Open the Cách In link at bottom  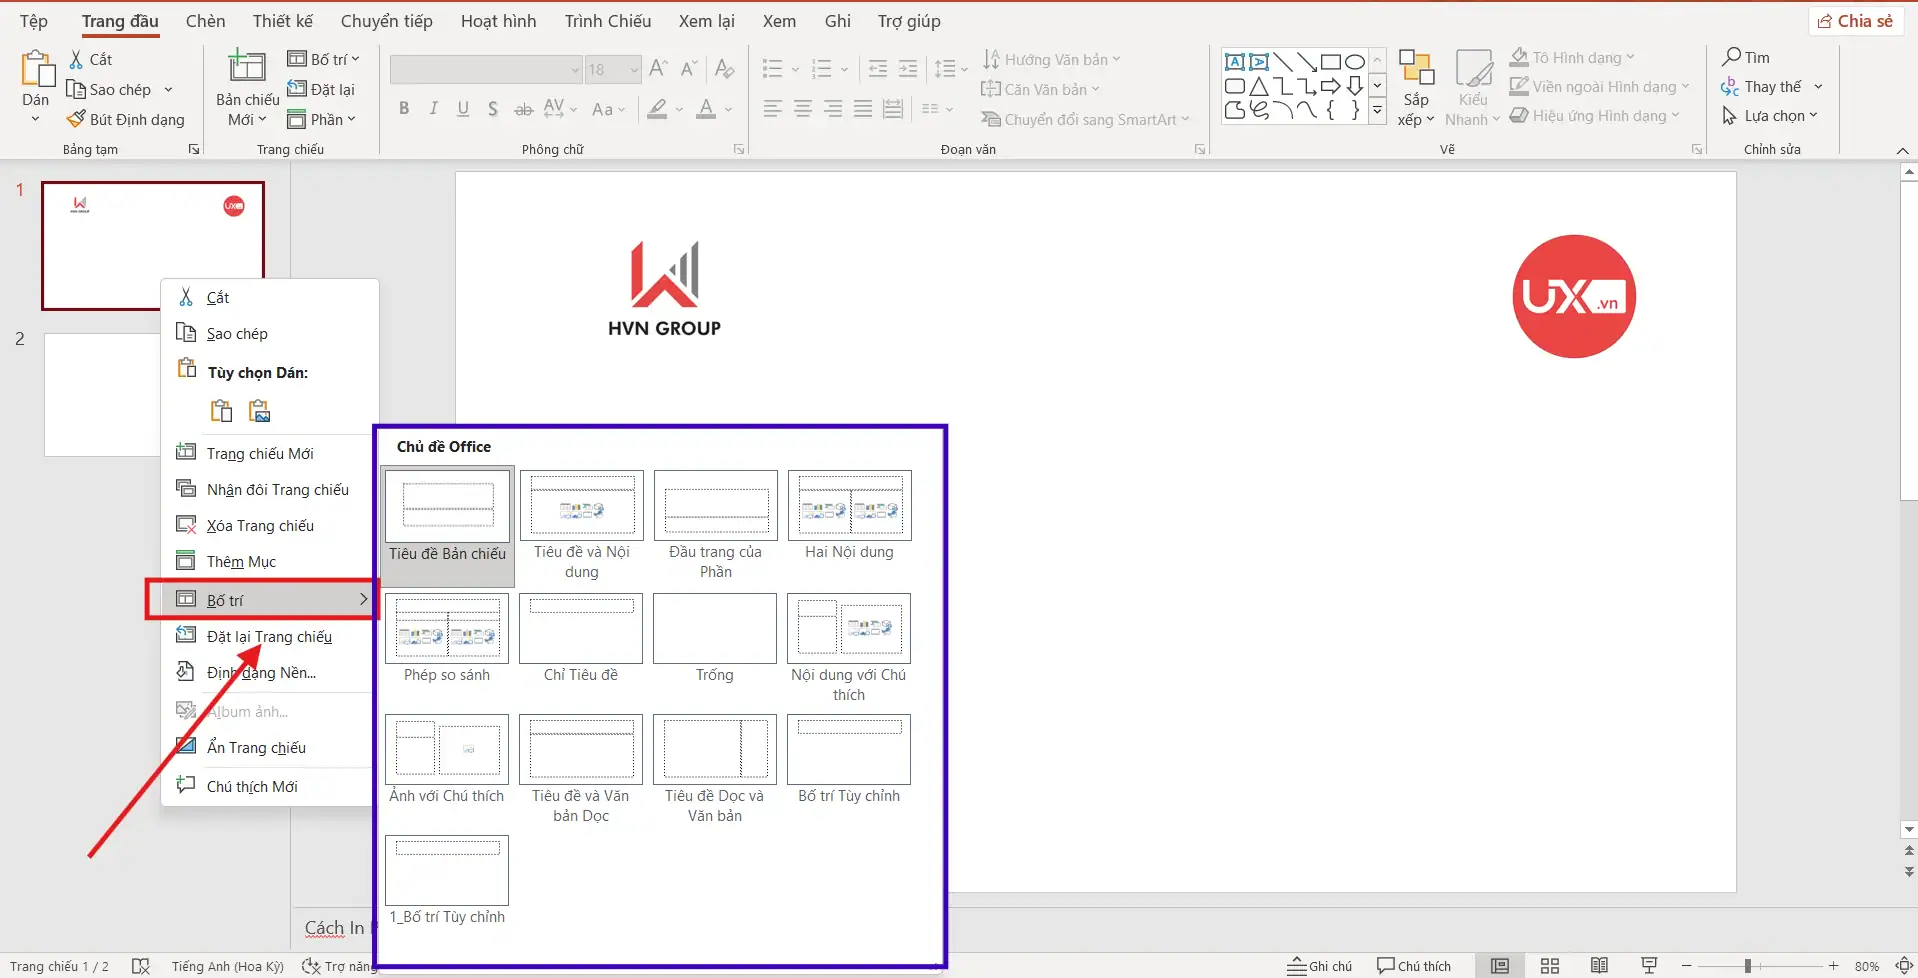tap(333, 927)
